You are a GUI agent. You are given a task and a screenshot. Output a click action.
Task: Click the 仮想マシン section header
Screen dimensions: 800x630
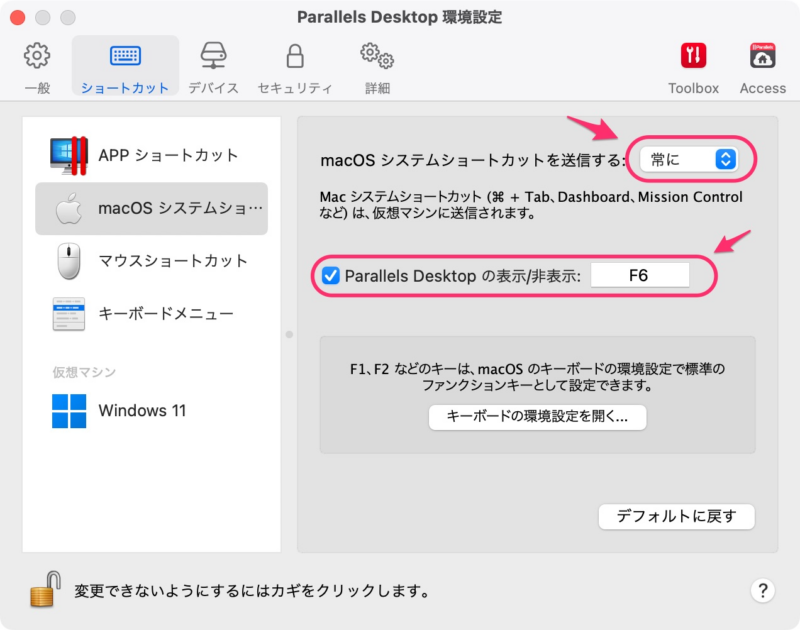(x=84, y=372)
